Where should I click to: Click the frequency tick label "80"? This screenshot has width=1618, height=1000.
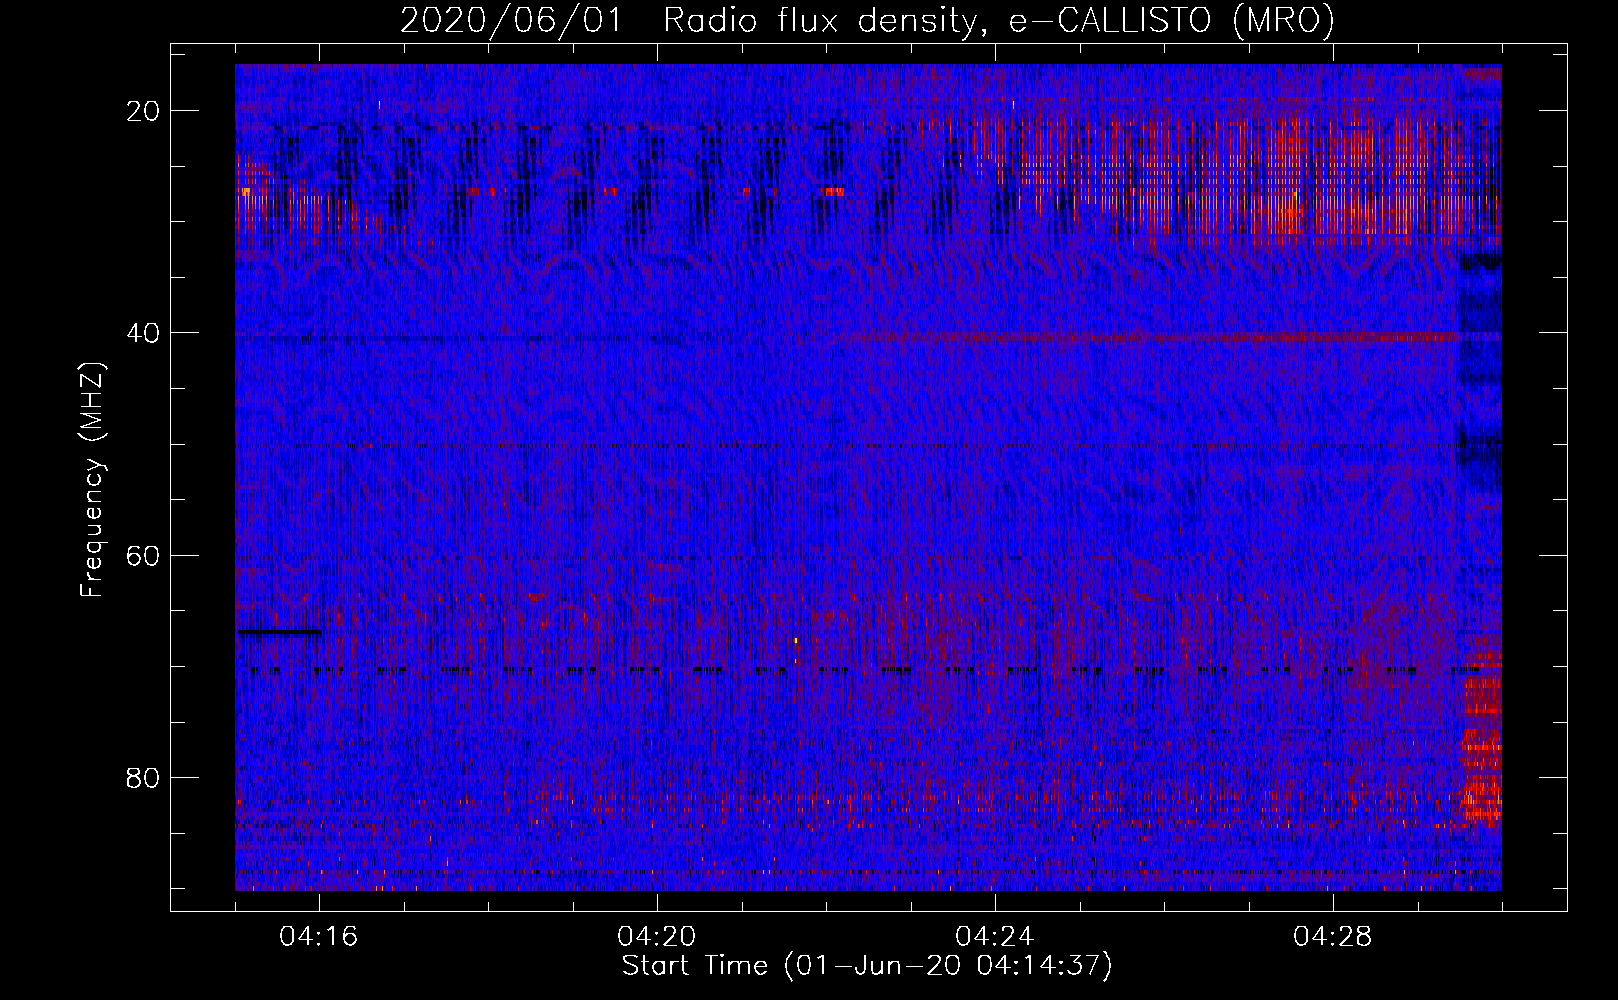click(143, 777)
